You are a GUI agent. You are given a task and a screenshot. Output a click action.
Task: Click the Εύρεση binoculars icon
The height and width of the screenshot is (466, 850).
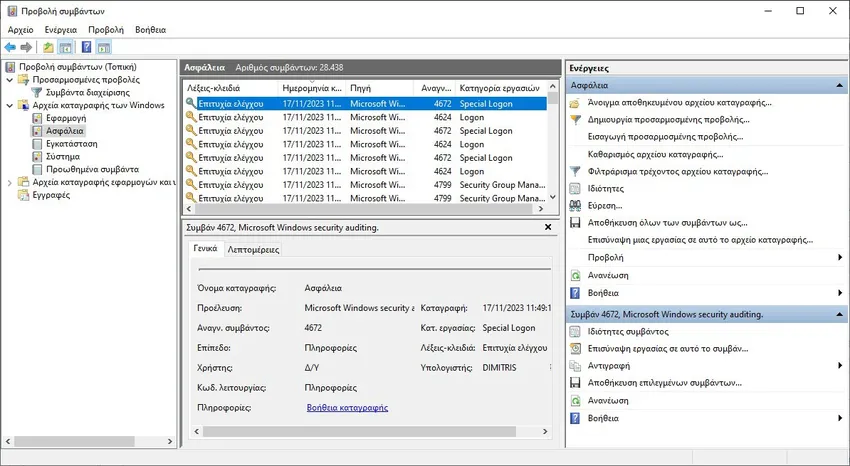[x=575, y=206]
